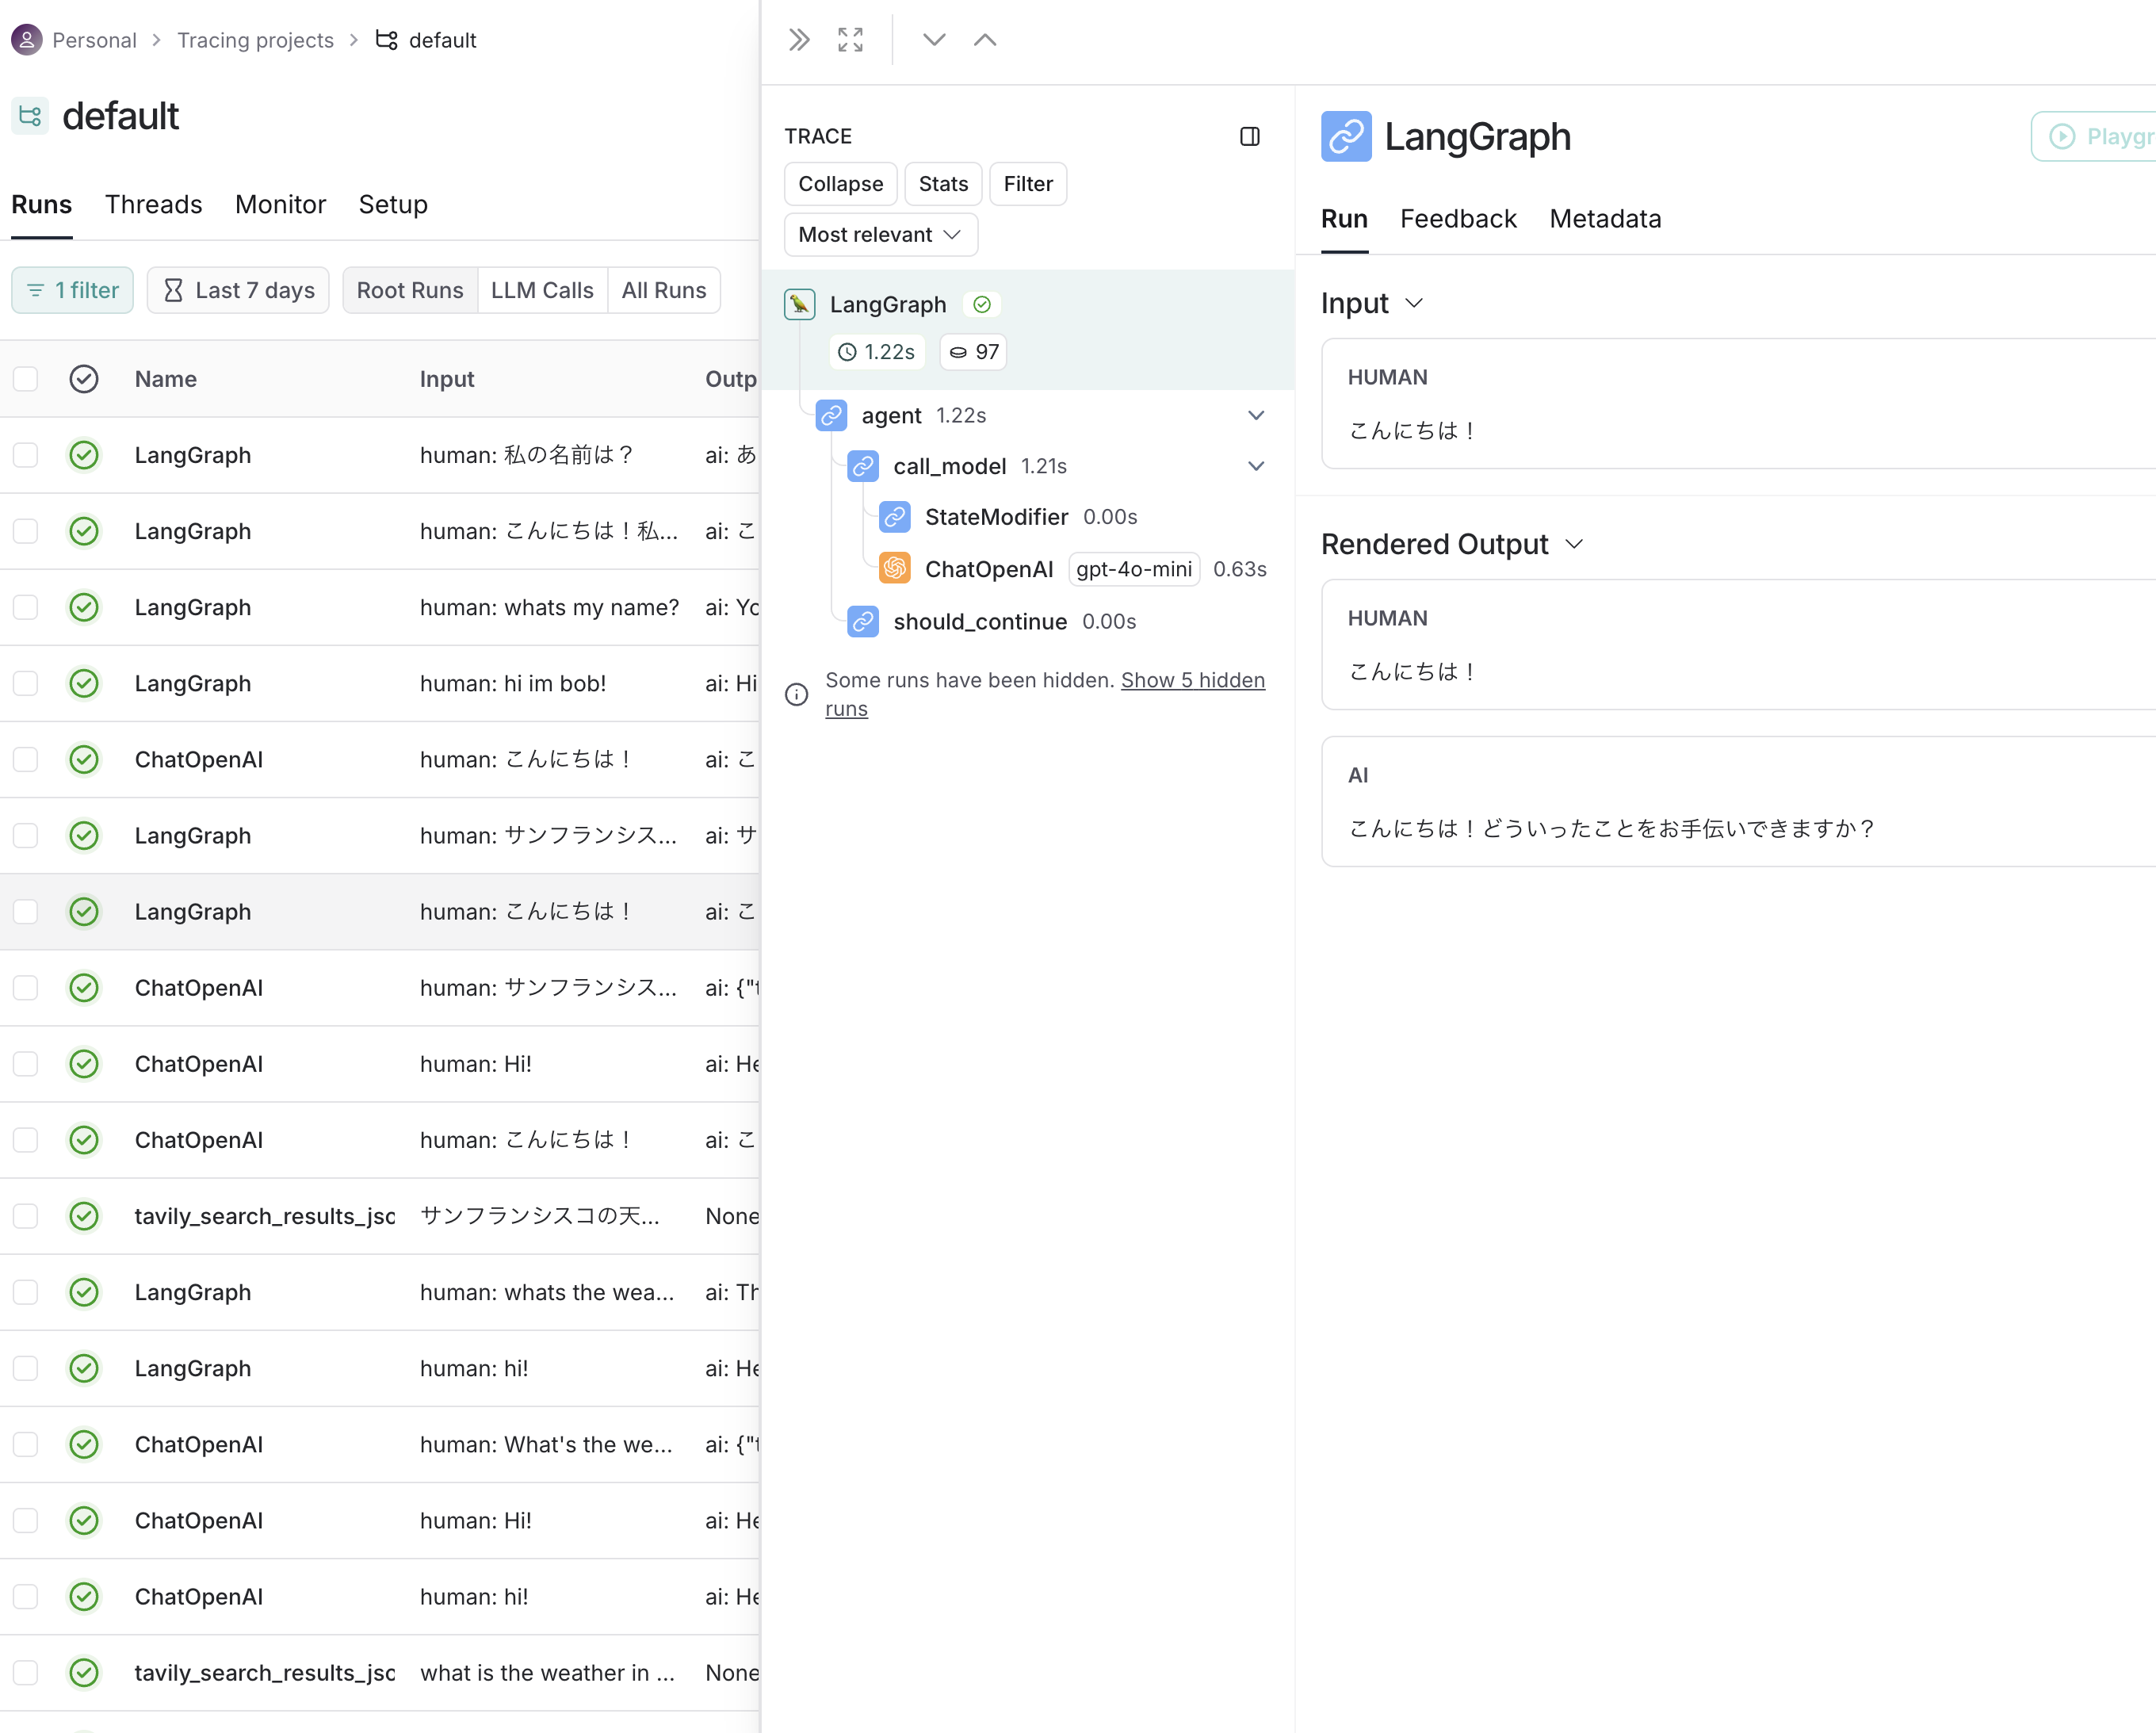The width and height of the screenshot is (2156, 1733).
Task: Check the checkbox for the 'hi im bob!' run
Action: (25, 684)
